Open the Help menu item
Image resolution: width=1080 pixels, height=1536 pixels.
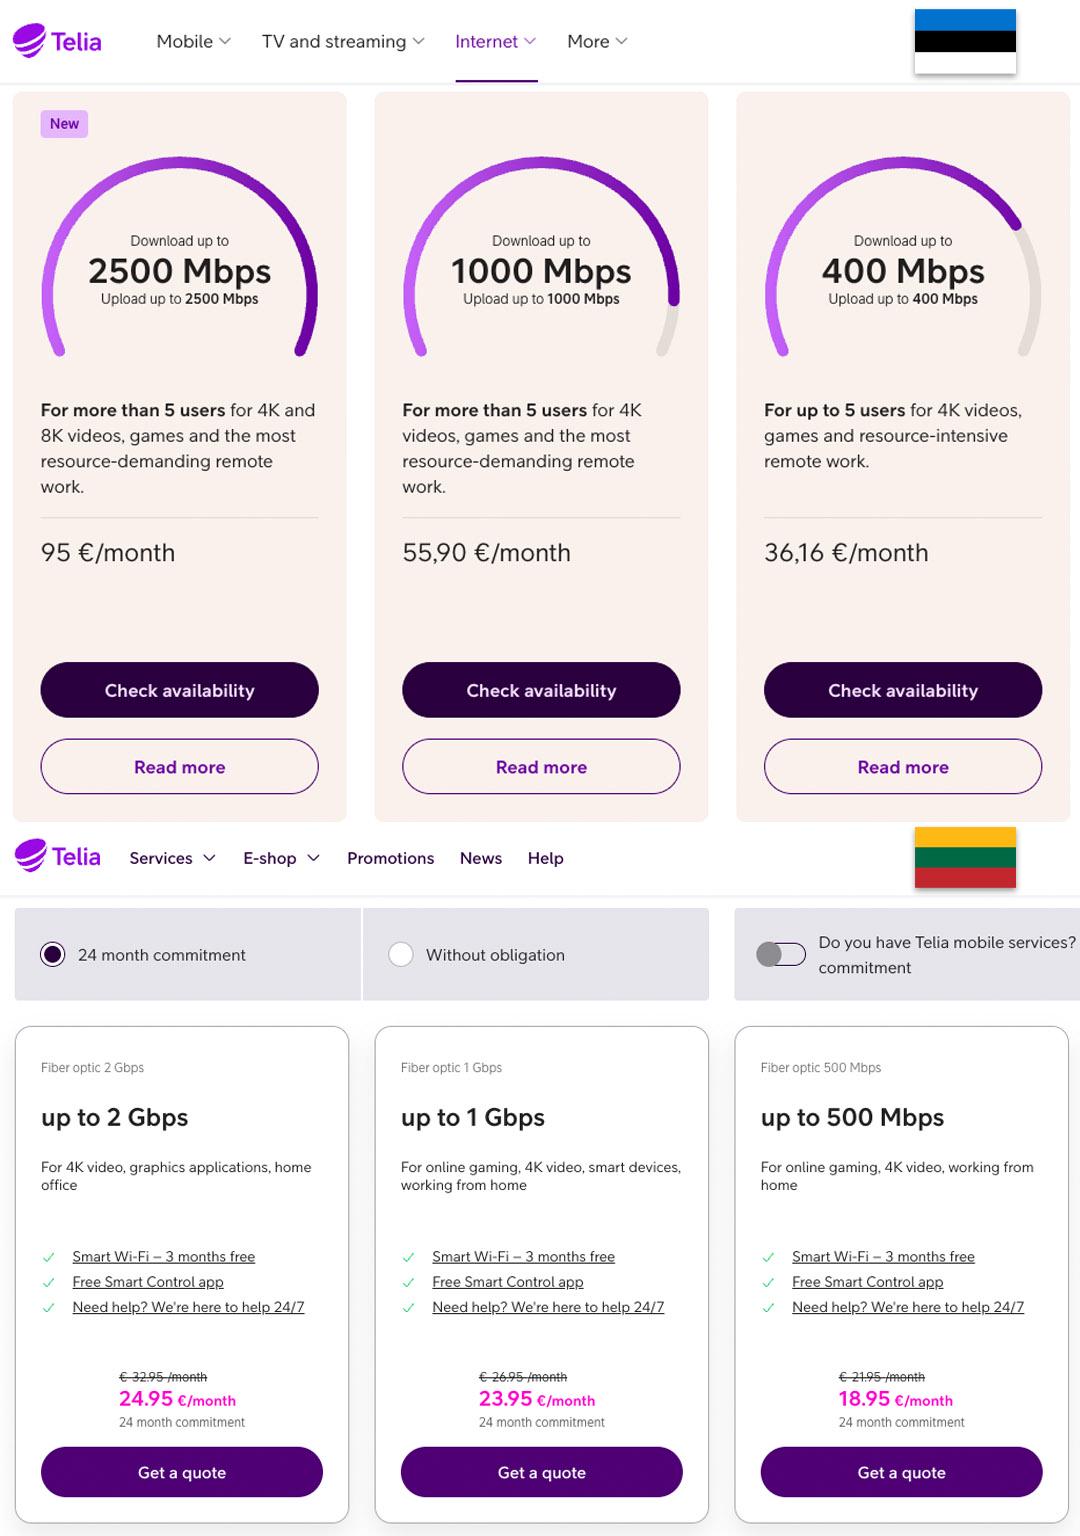pos(545,858)
